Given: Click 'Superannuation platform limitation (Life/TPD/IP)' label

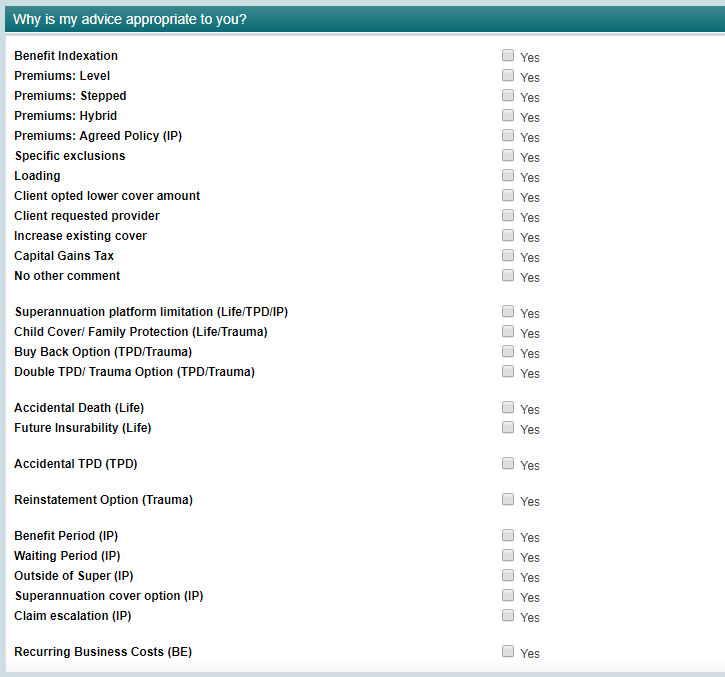Looking at the screenshot, I should pyautogui.click(x=151, y=312).
